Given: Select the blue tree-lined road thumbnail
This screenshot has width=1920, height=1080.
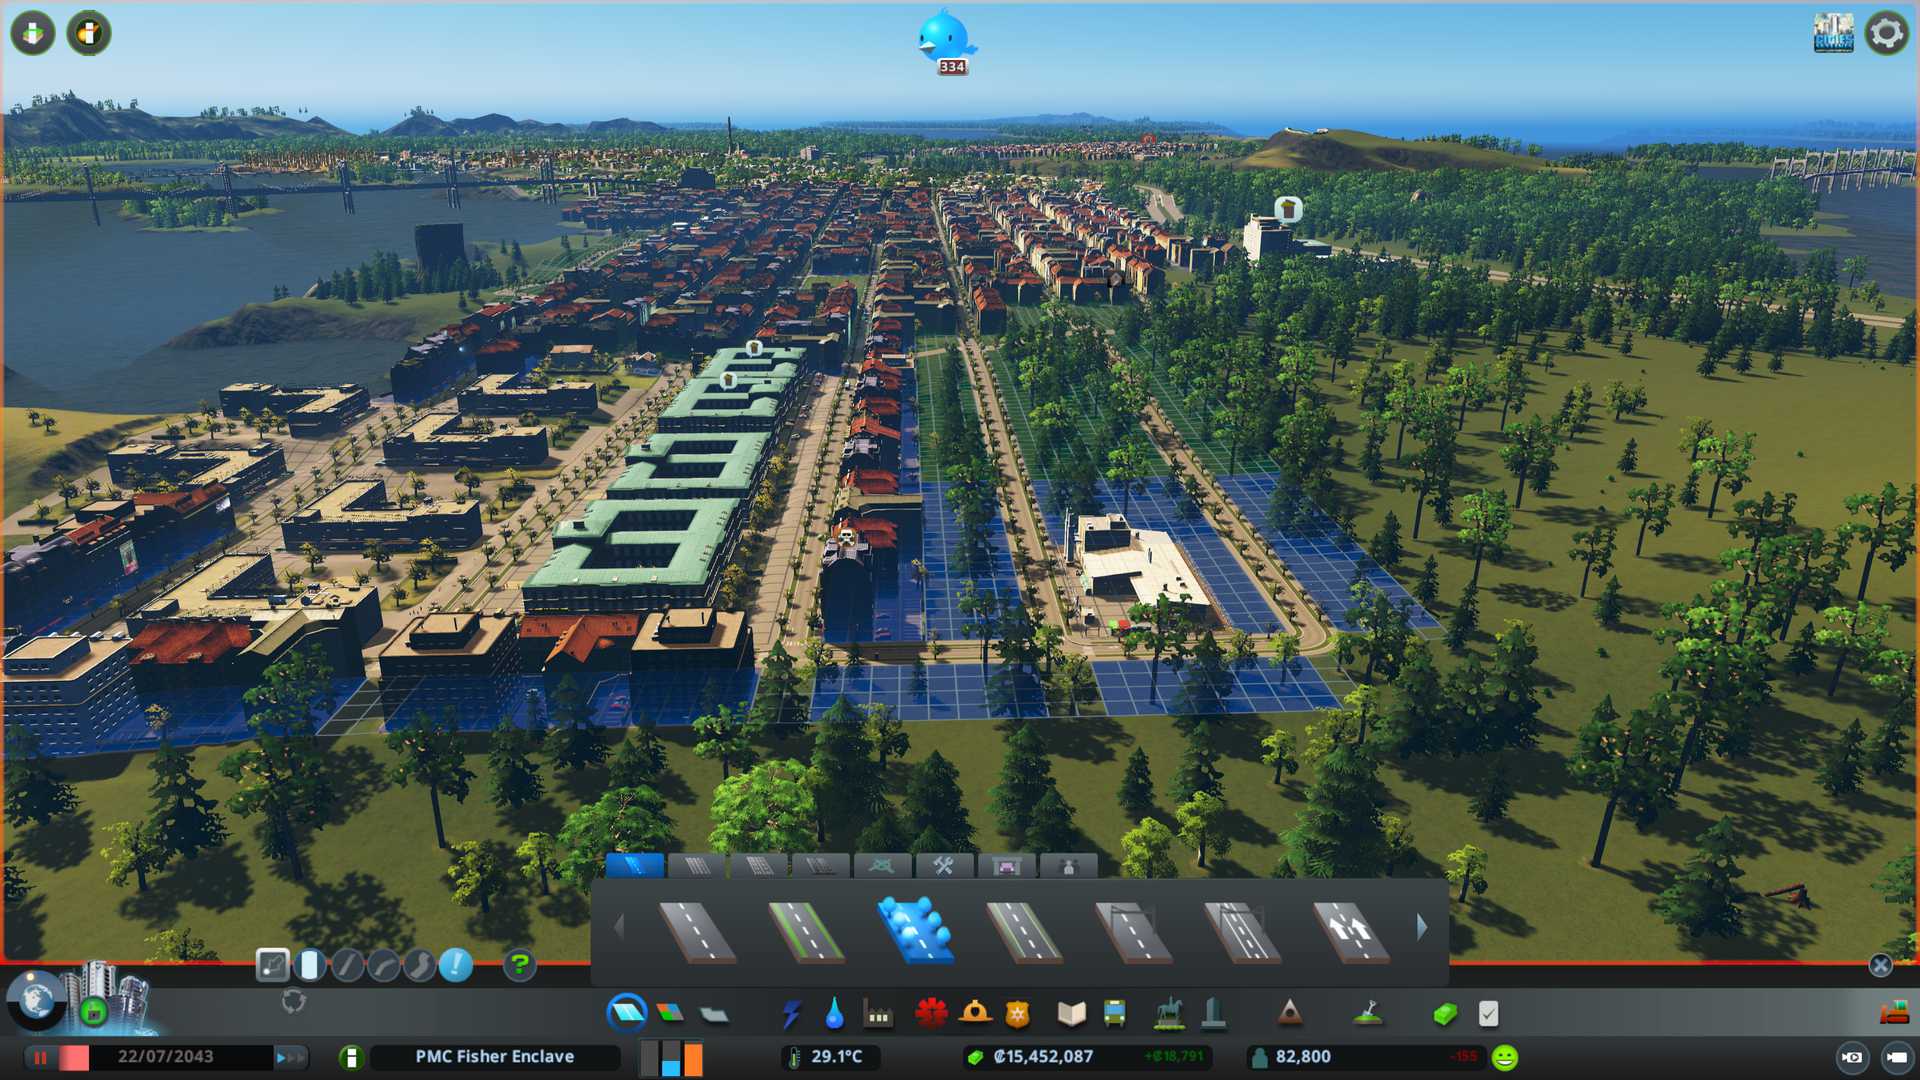Looking at the screenshot, I should pyautogui.click(x=915, y=930).
